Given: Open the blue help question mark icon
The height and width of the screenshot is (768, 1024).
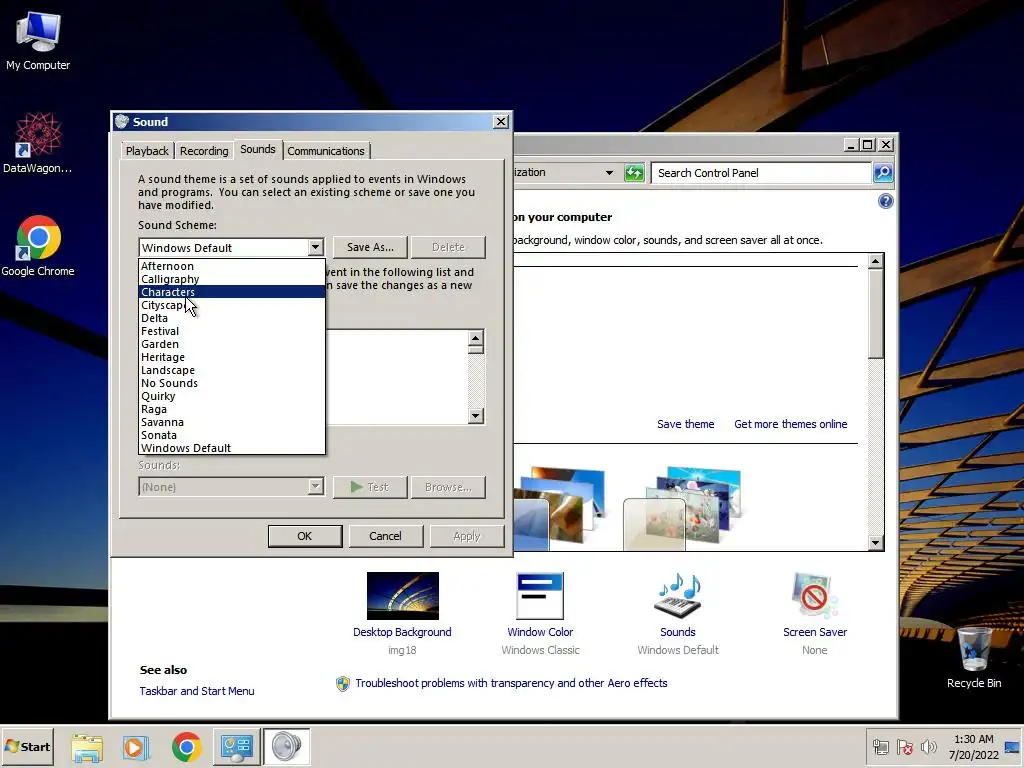Looking at the screenshot, I should (886, 201).
